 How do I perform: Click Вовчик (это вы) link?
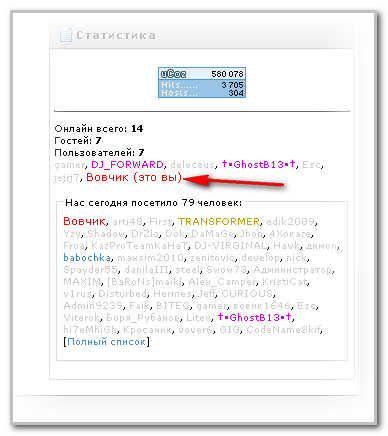[134, 177]
